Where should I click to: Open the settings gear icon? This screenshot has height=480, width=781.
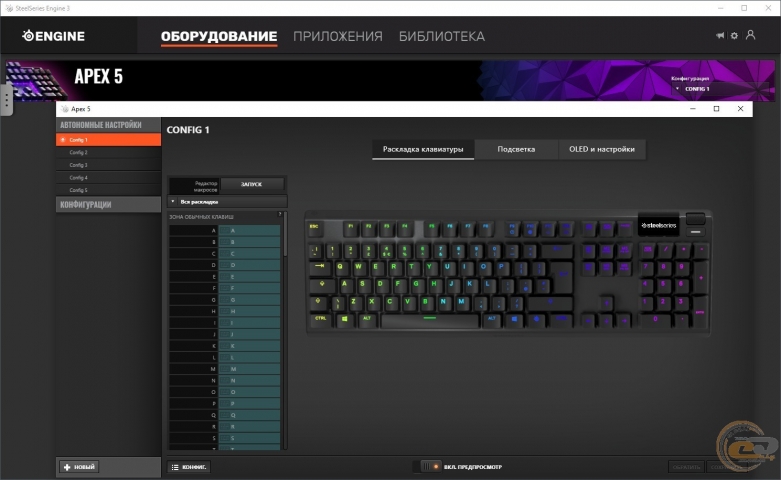734,35
